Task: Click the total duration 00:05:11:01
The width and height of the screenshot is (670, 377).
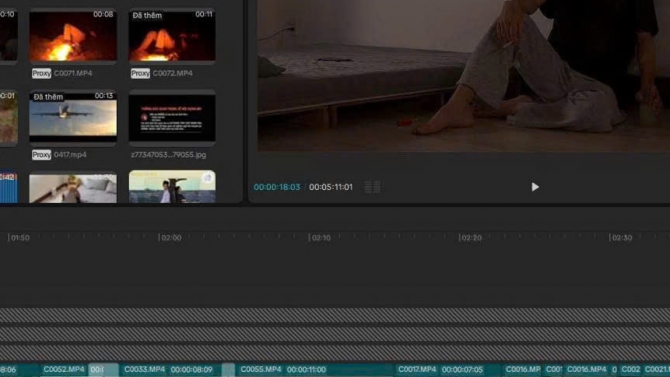Action: [x=331, y=187]
